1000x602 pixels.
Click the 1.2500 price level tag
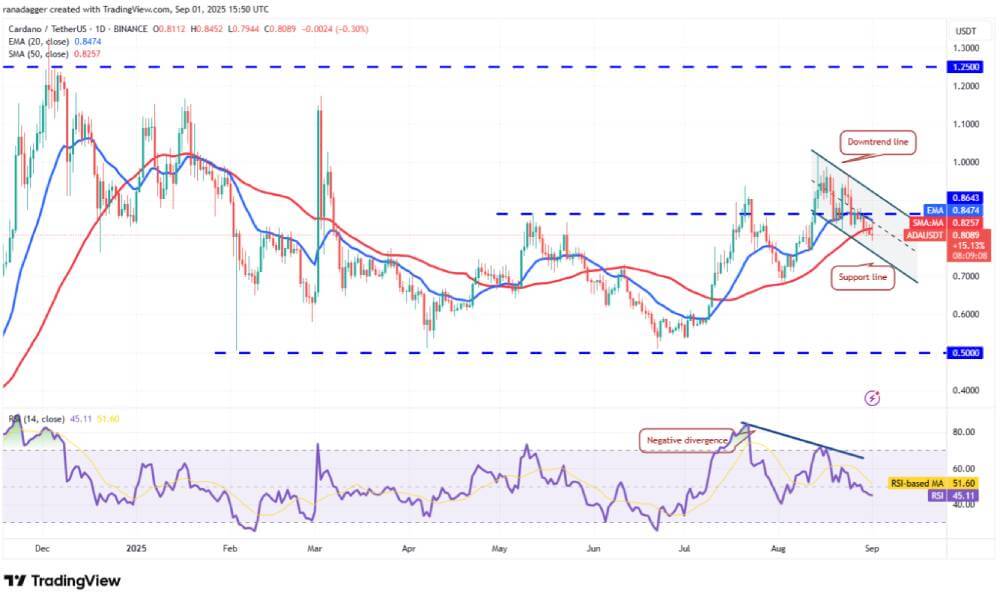(965, 67)
